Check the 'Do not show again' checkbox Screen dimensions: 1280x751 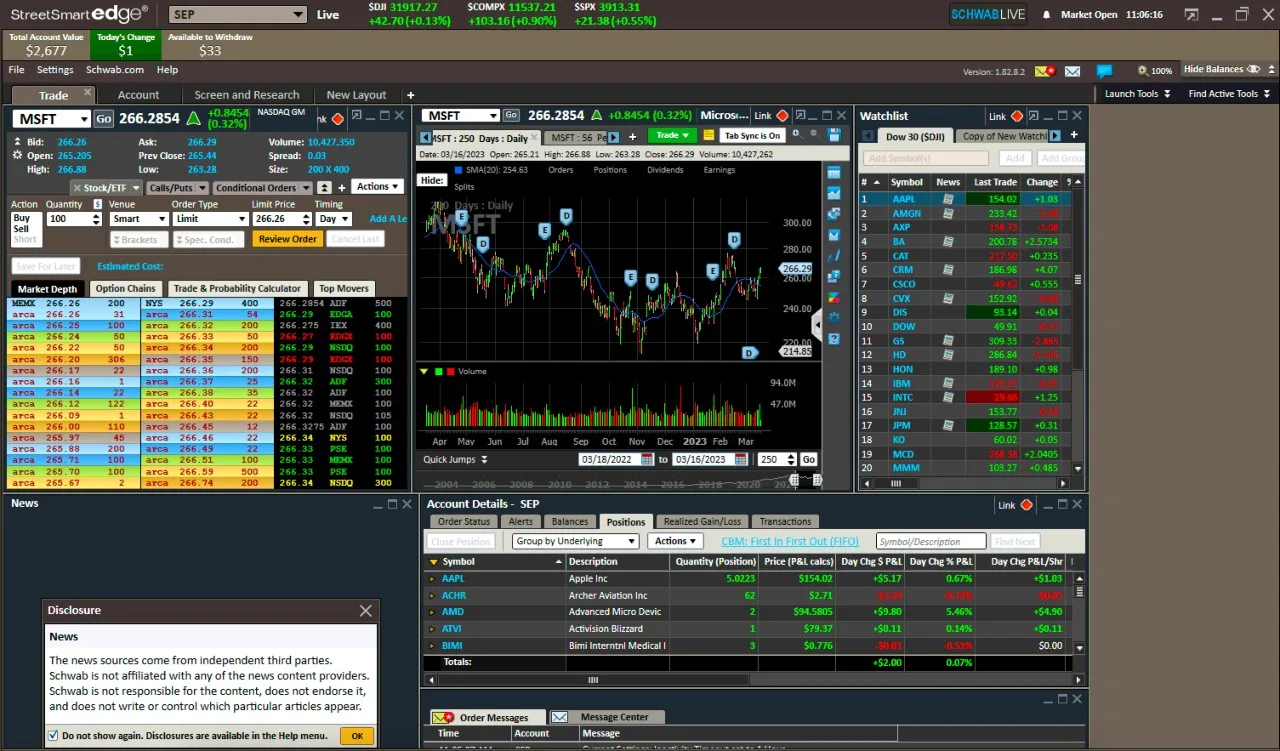pyautogui.click(x=53, y=736)
